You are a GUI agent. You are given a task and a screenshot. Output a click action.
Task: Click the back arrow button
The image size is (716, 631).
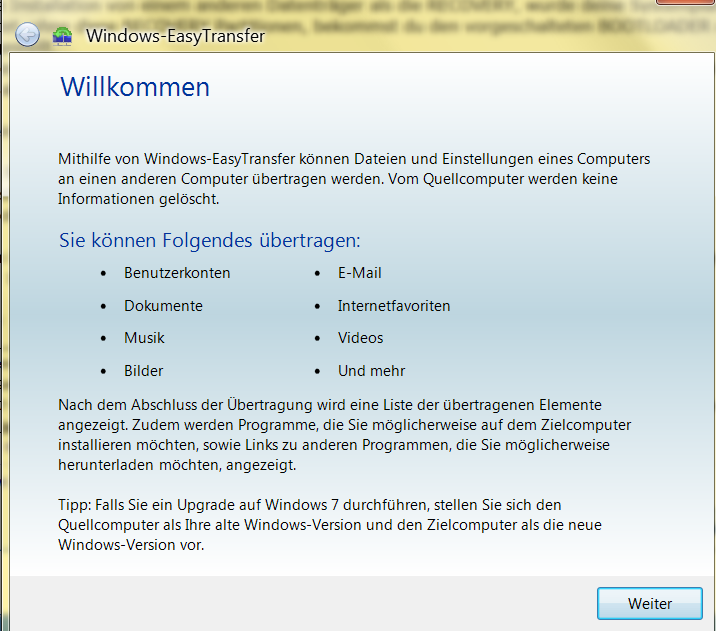point(27,35)
